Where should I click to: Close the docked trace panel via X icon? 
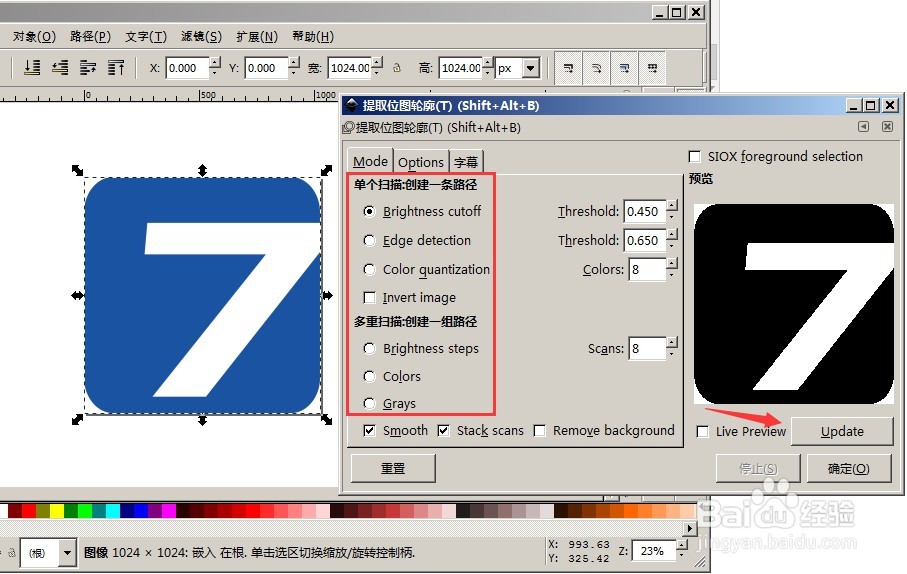click(887, 127)
